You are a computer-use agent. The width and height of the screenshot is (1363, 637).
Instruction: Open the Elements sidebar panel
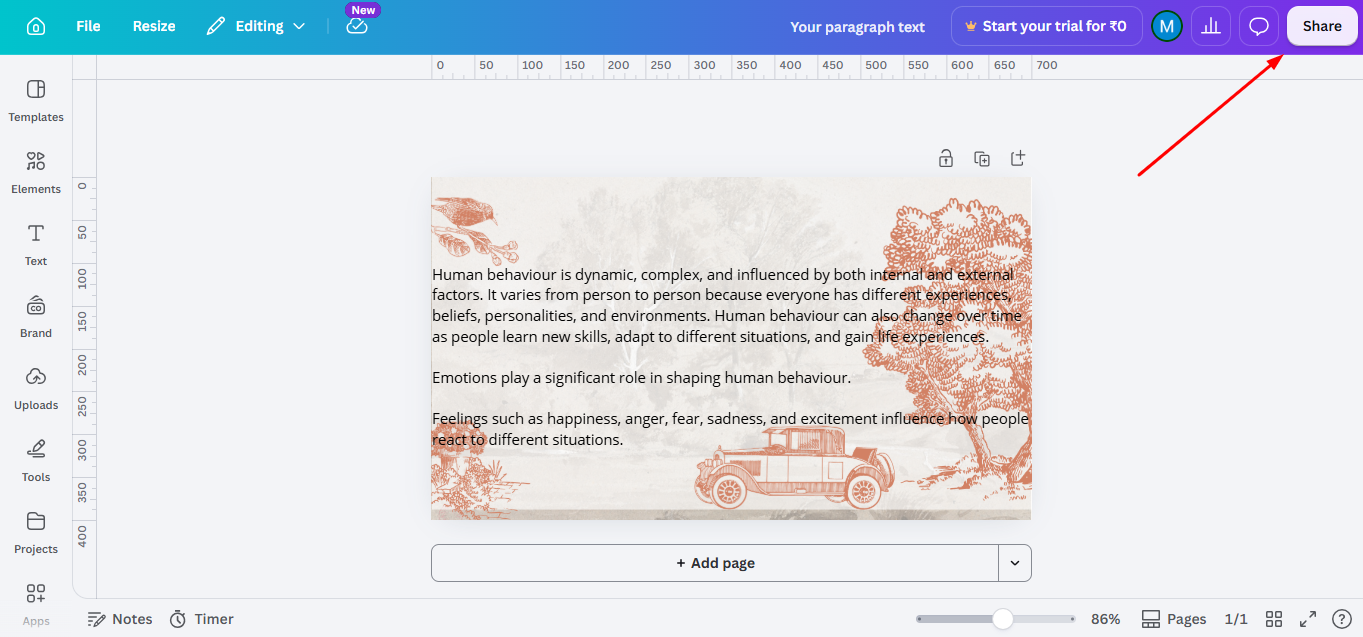(x=36, y=172)
